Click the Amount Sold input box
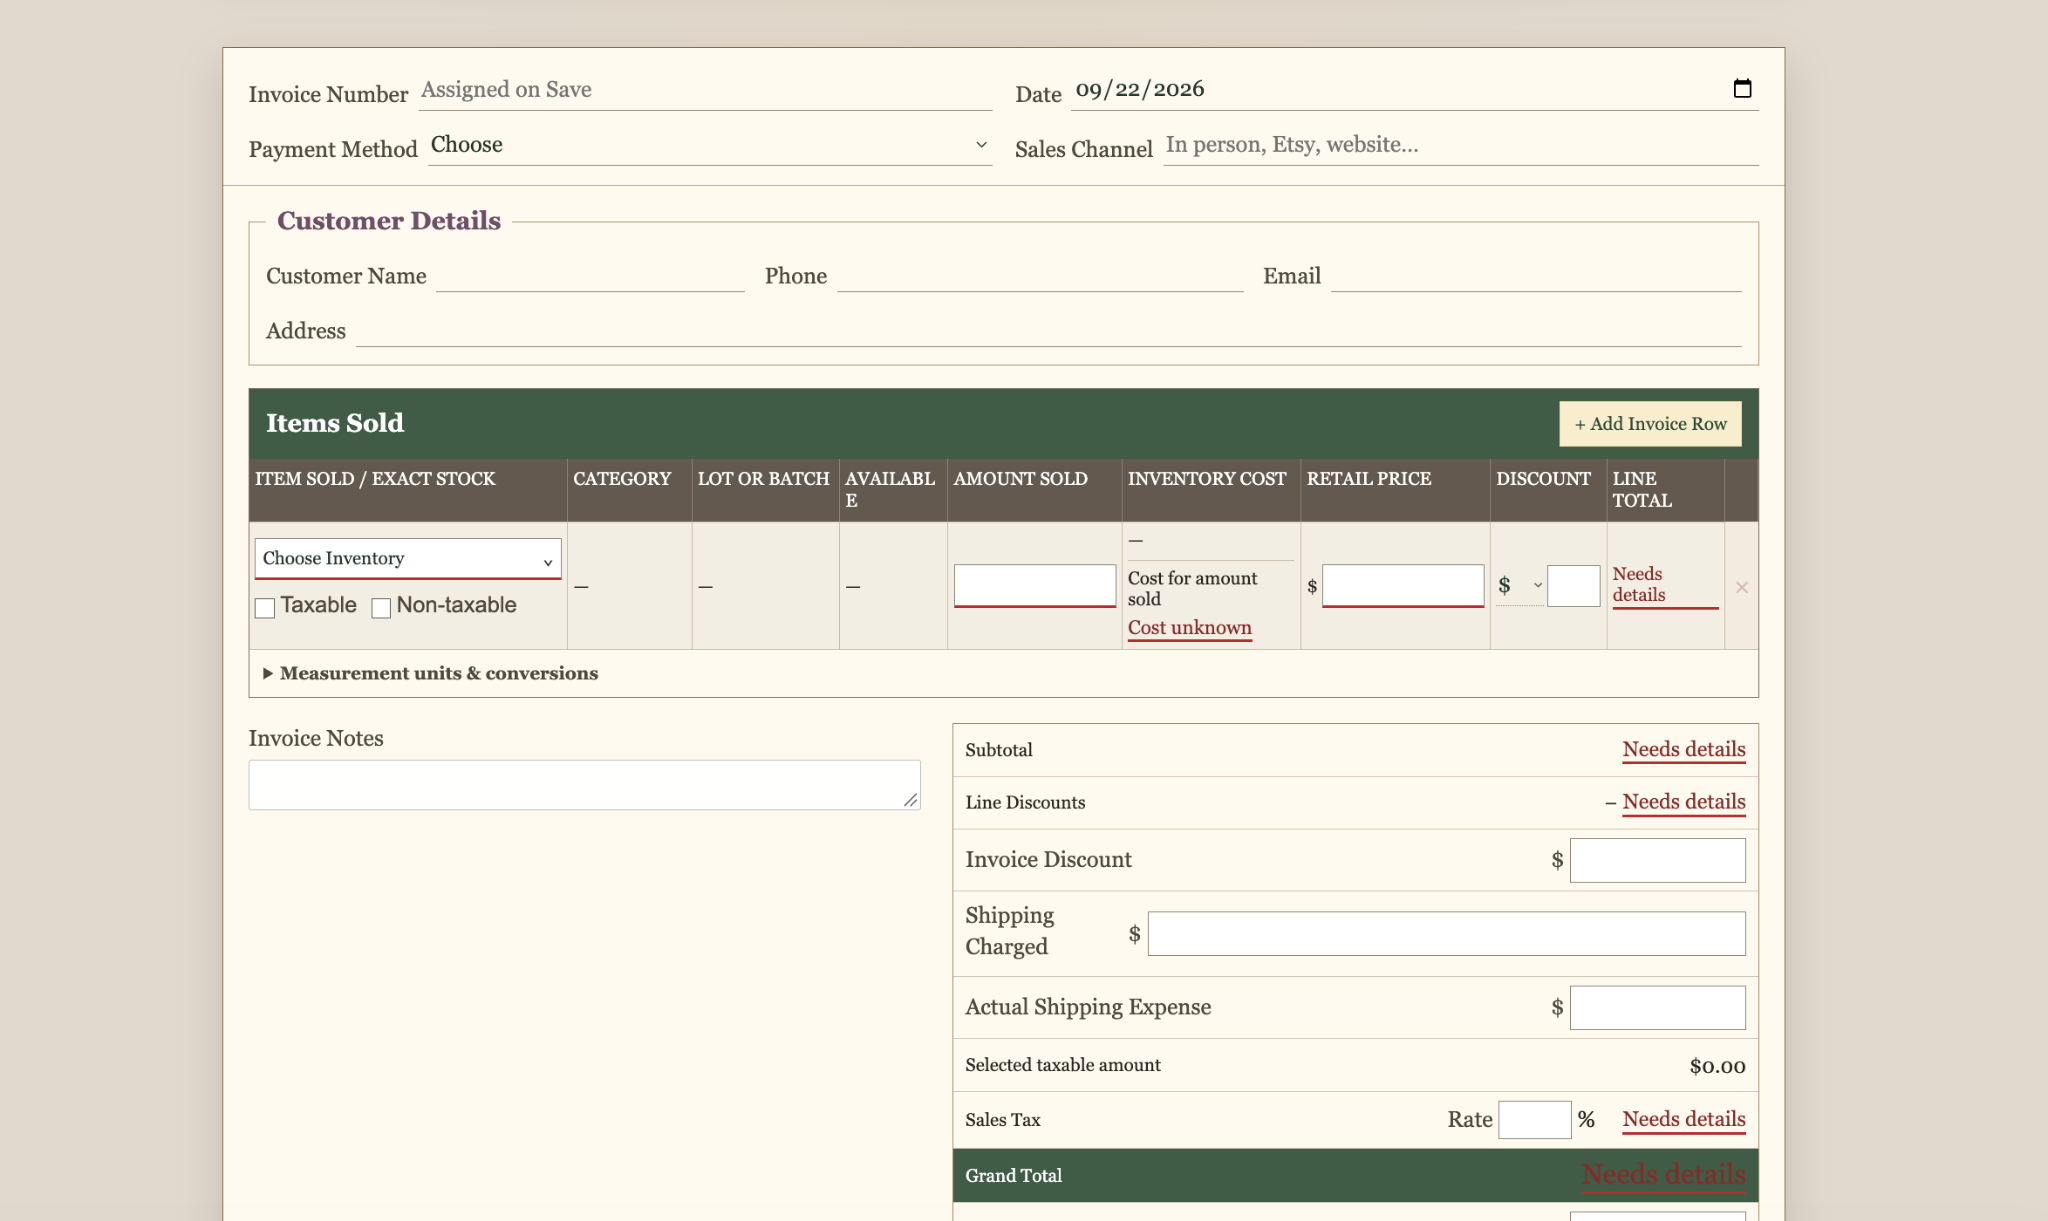This screenshot has height=1221, width=2048. tap(1035, 586)
